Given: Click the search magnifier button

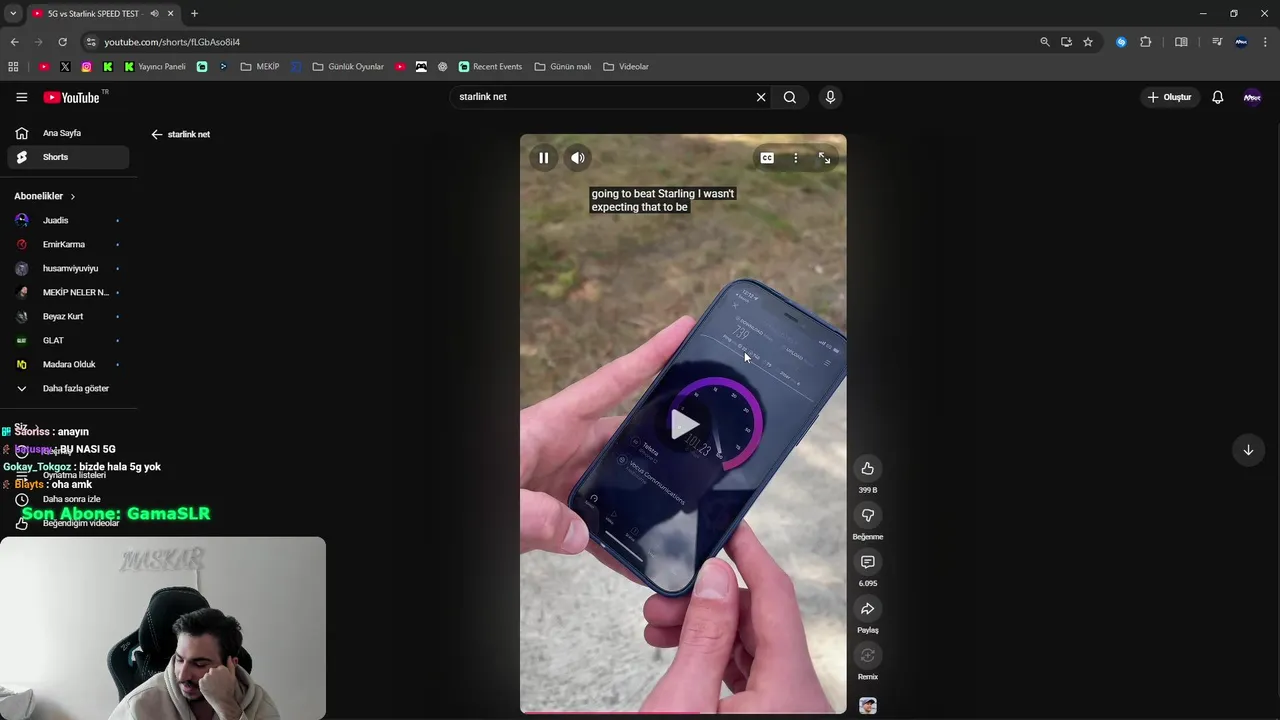Looking at the screenshot, I should pos(790,97).
